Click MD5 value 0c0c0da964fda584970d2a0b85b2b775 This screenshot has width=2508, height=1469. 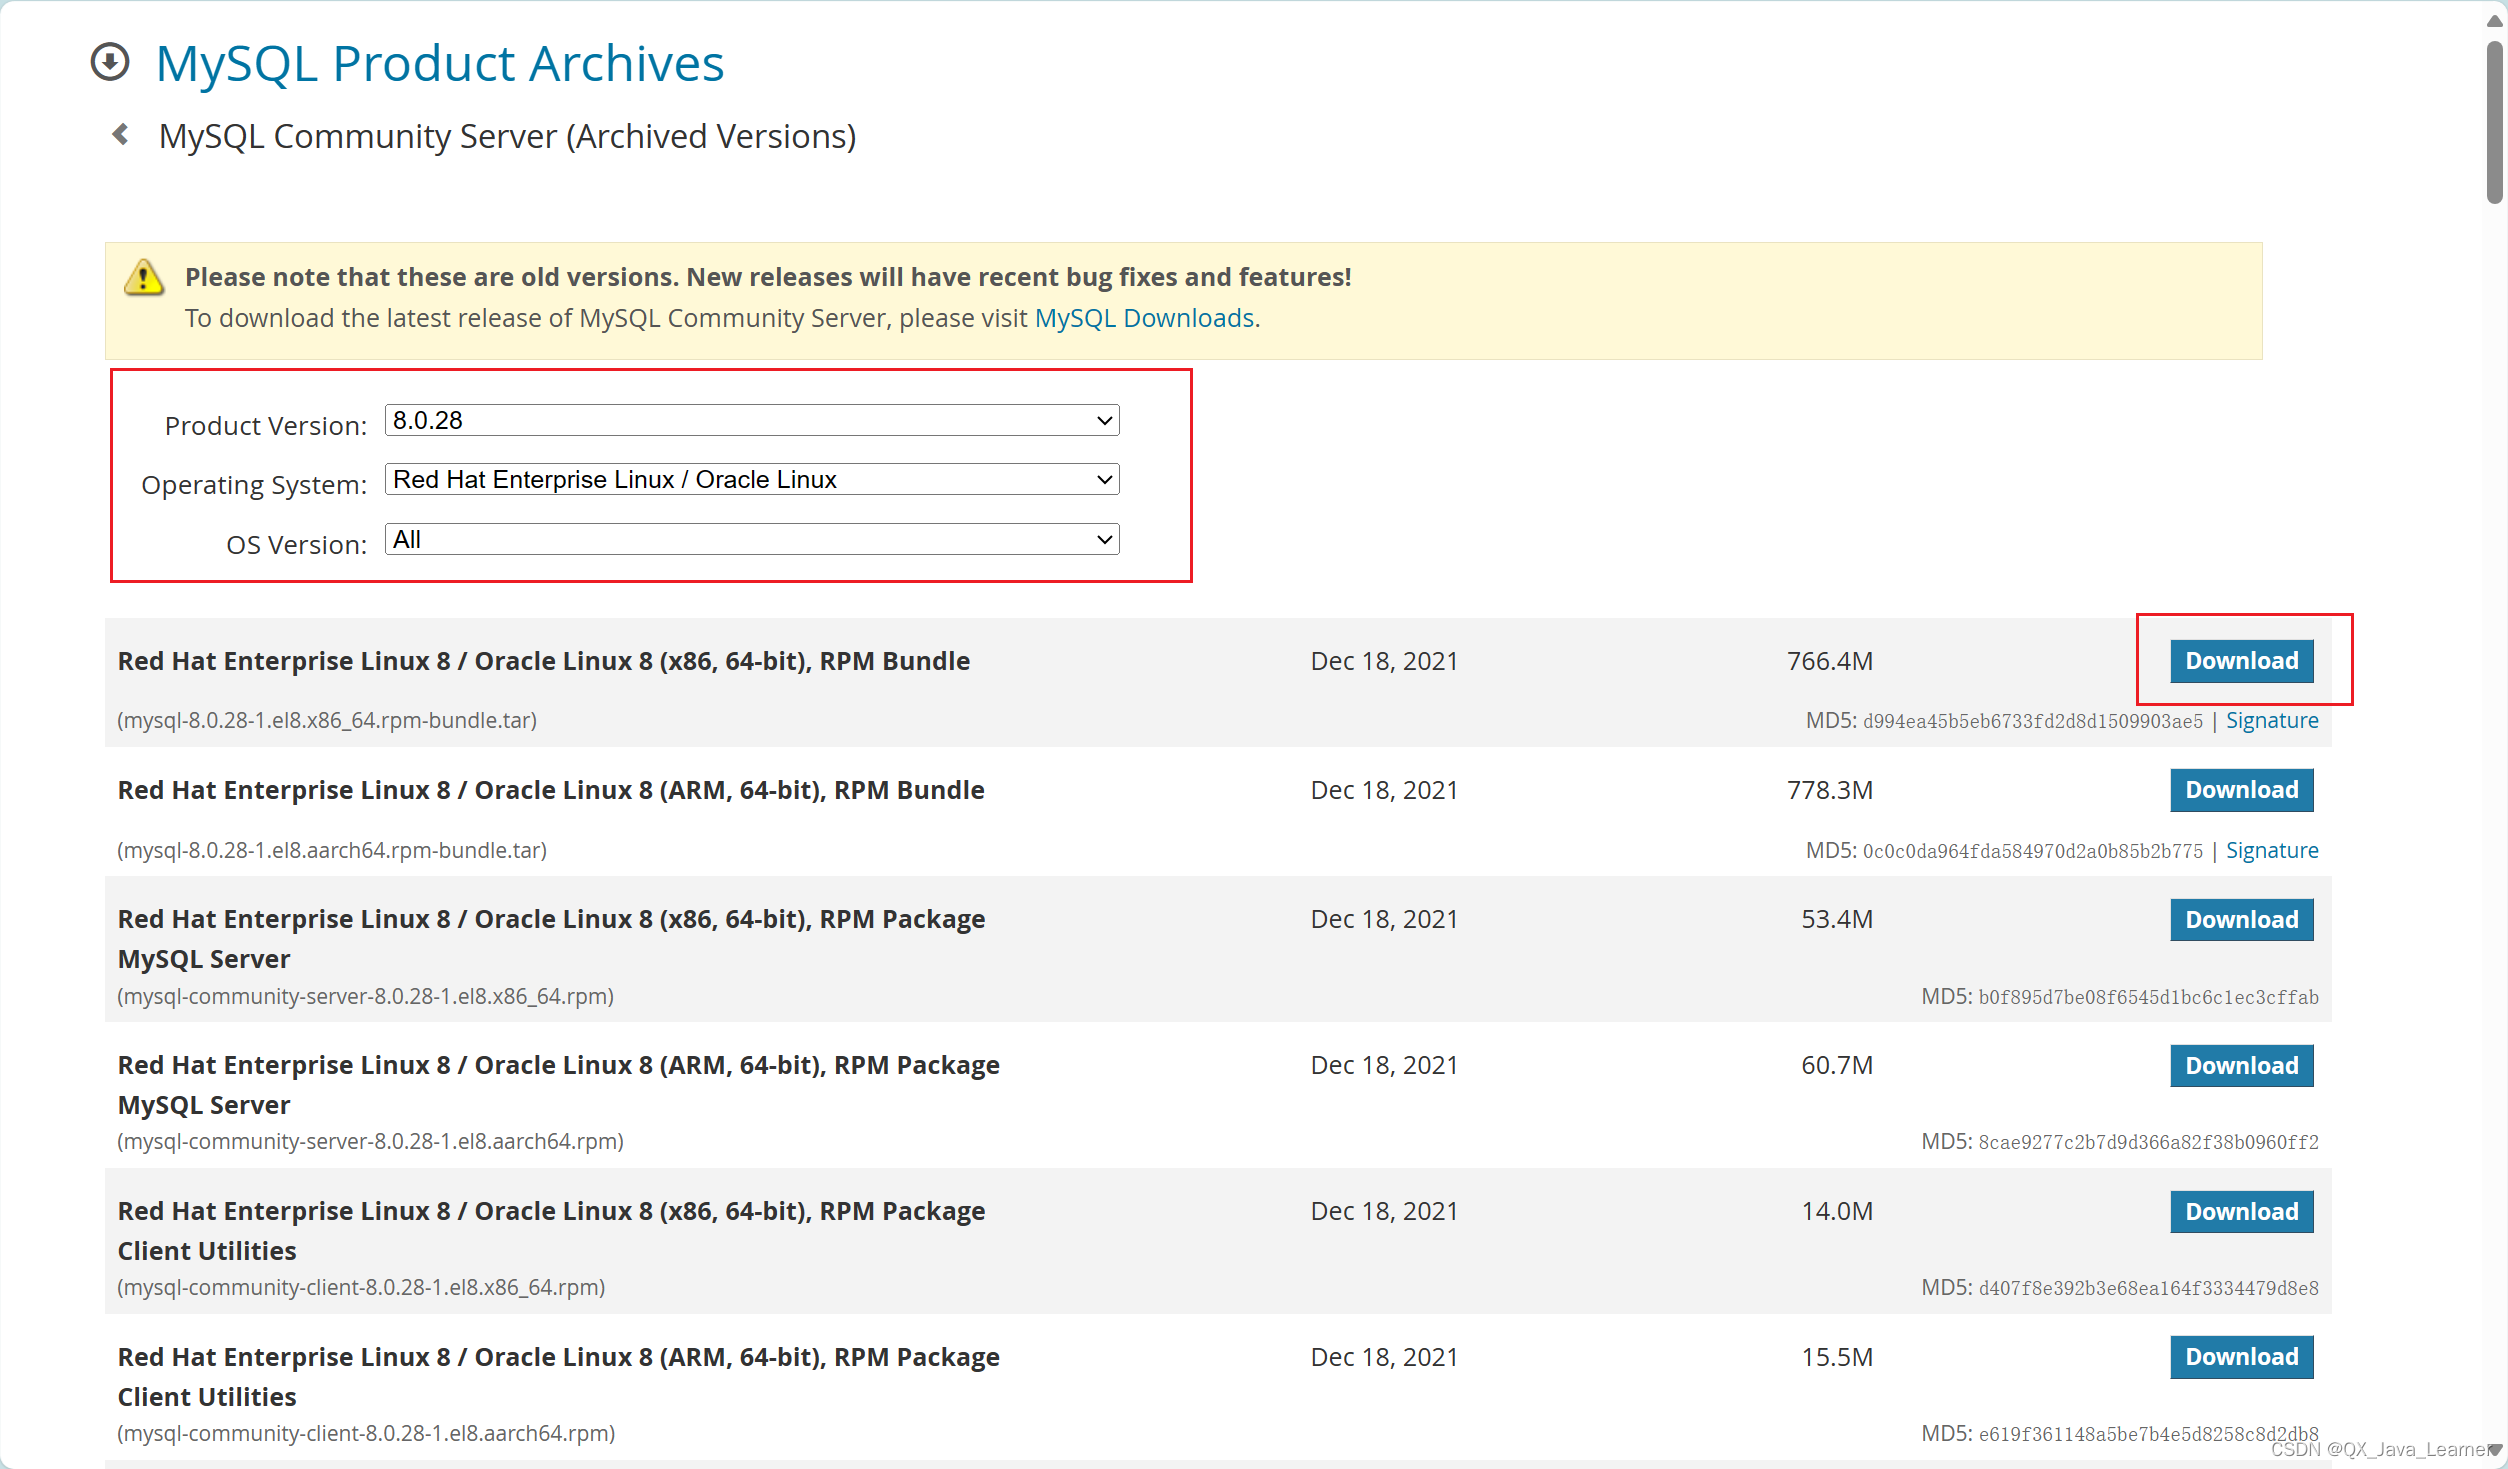2032,851
